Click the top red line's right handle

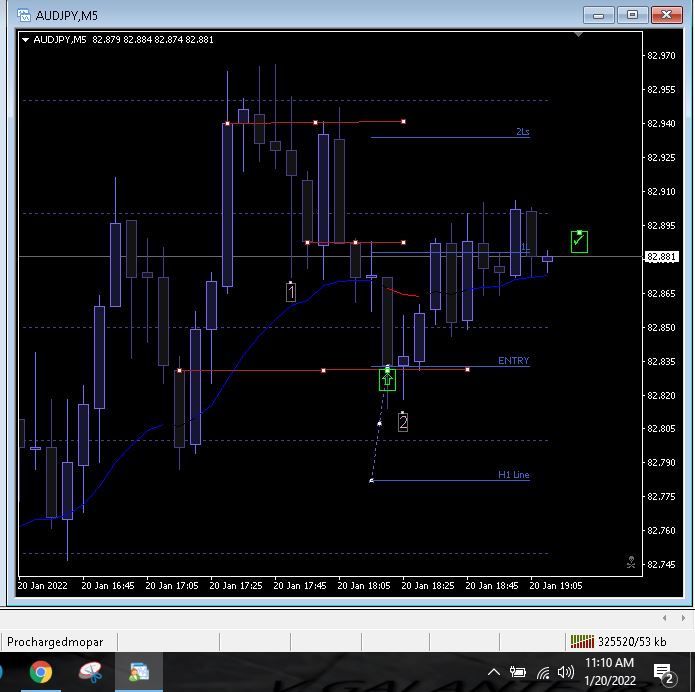pyautogui.click(x=403, y=121)
